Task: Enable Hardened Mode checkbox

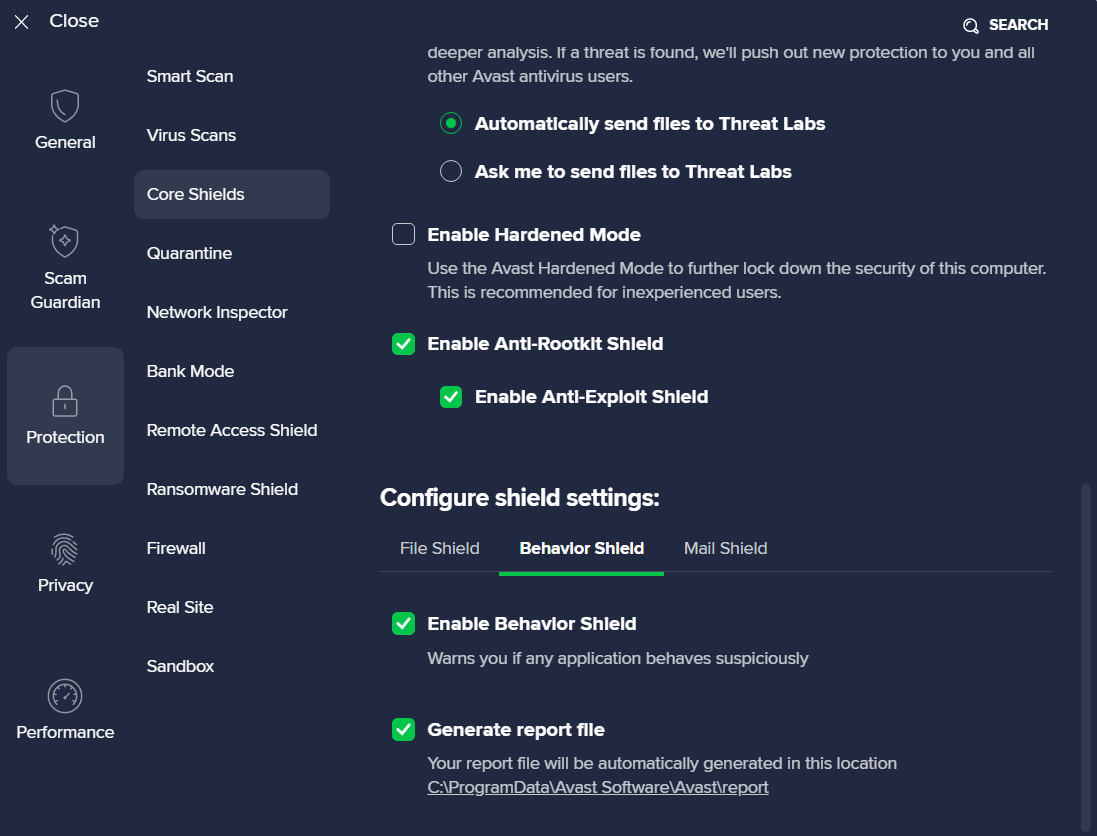Action: tap(403, 235)
